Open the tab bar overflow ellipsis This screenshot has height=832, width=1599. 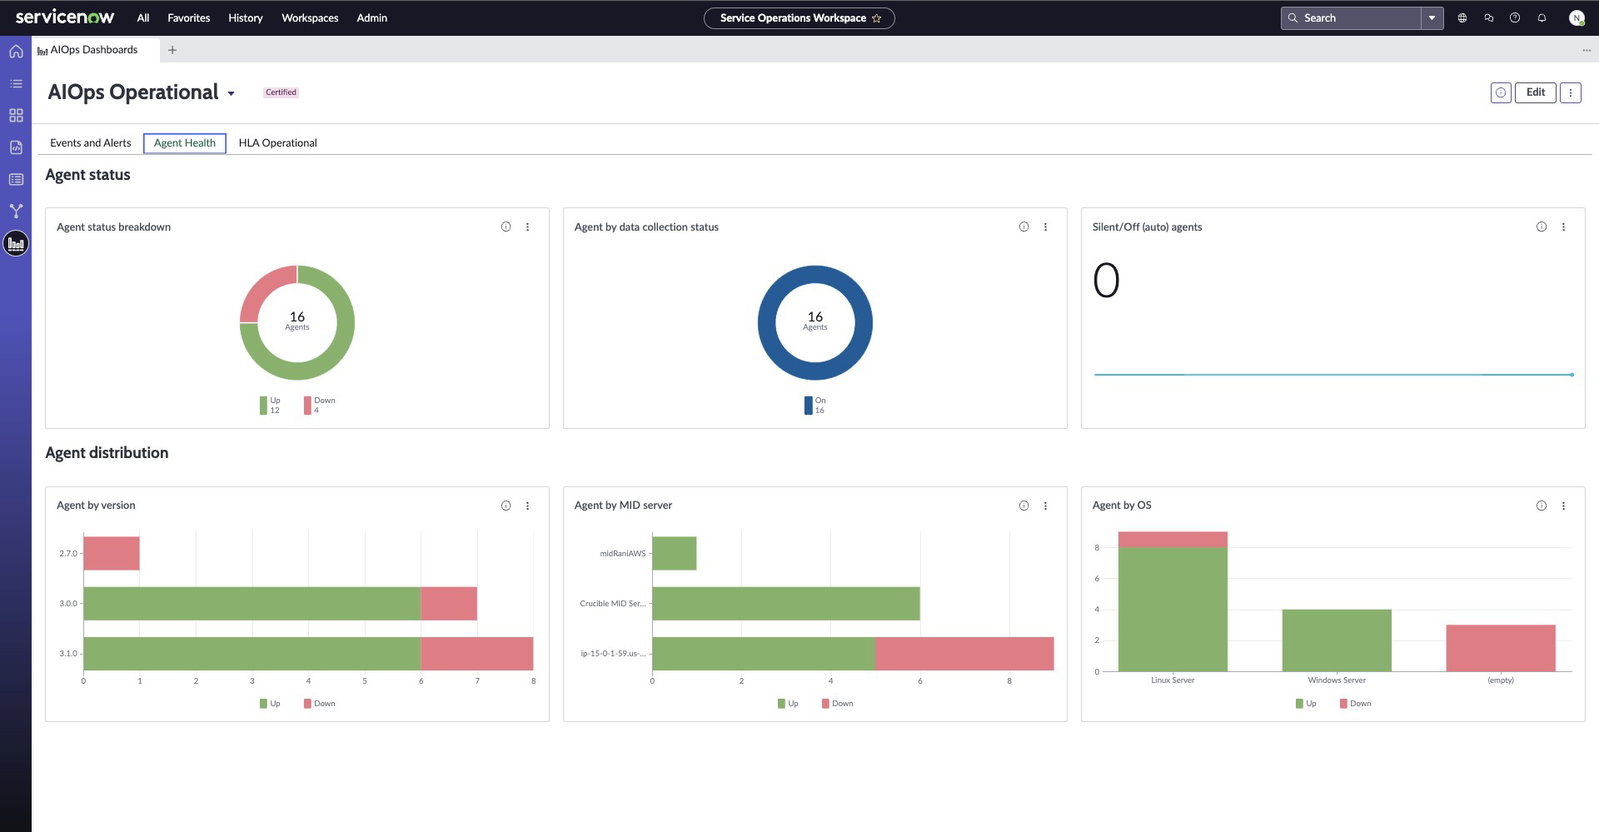[x=1586, y=50]
